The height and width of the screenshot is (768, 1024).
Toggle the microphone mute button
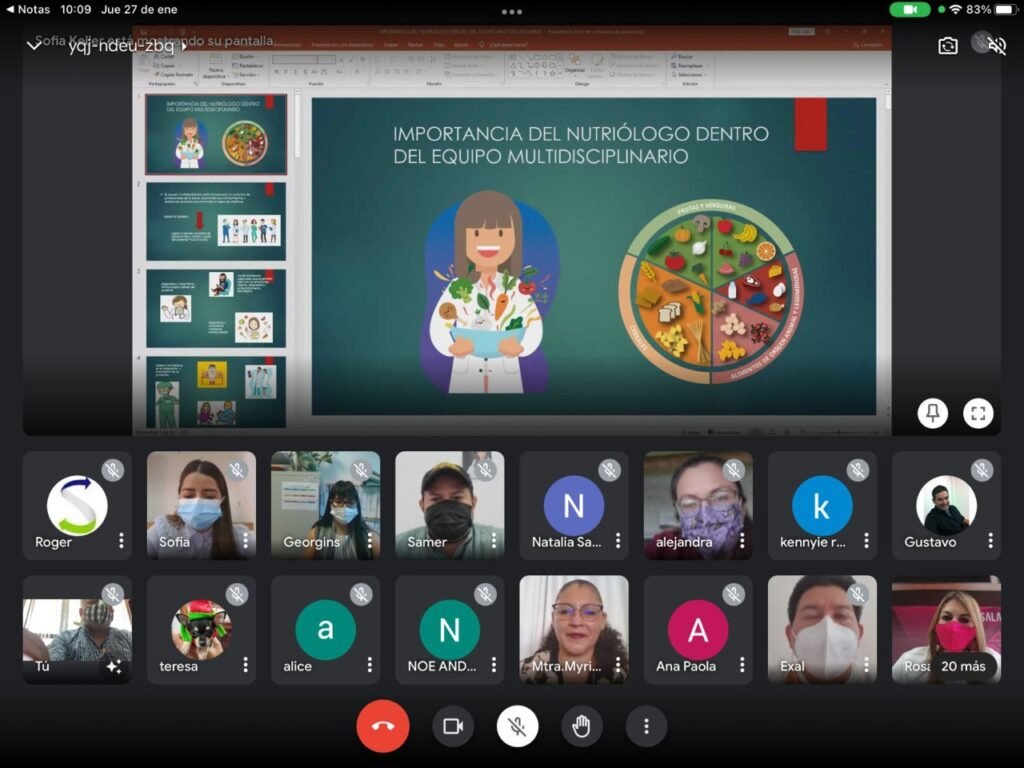[517, 726]
